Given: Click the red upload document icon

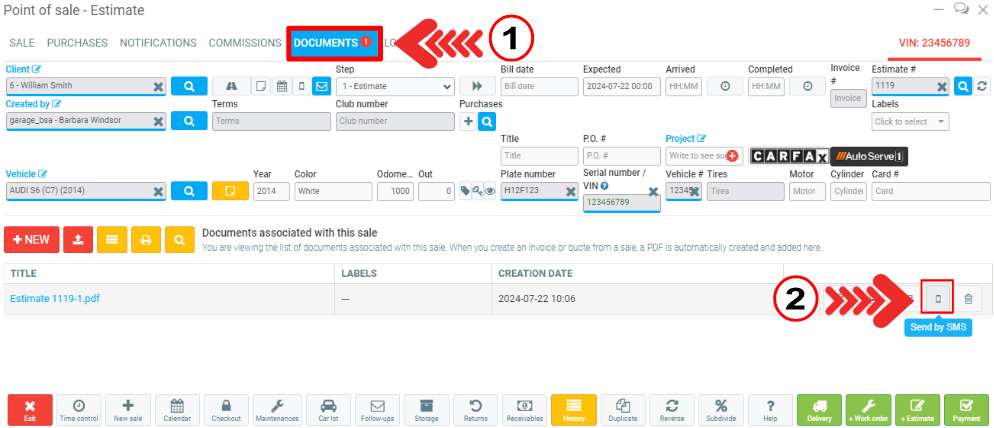Looking at the screenshot, I should click(77, 240).
